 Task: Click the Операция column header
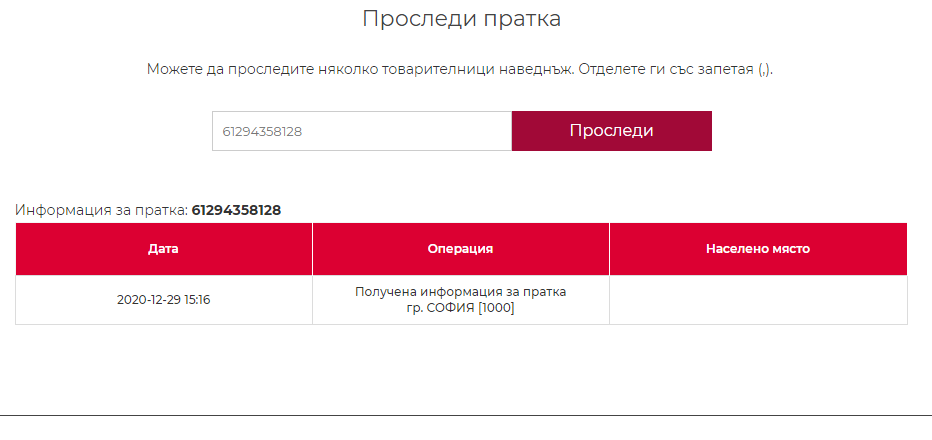460,249
